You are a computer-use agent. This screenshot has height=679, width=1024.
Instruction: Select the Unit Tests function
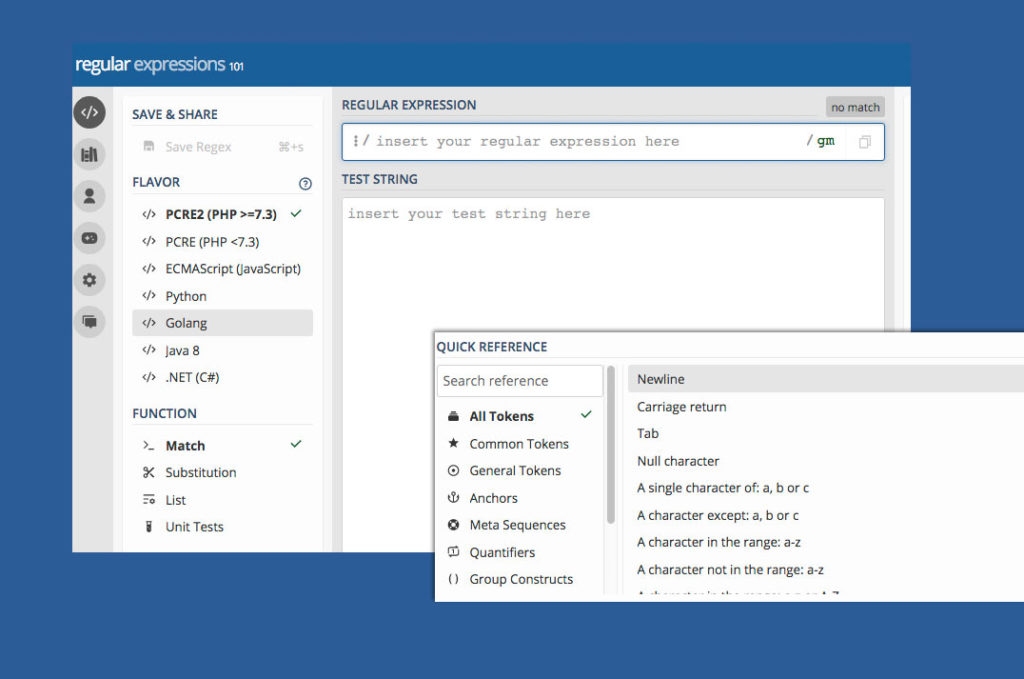point(194,527)
